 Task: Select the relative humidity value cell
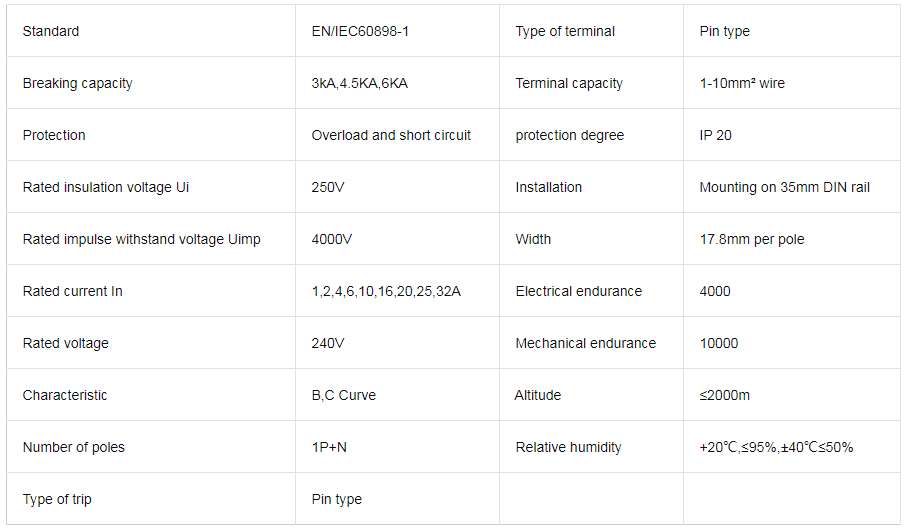[x=792, y=447]
